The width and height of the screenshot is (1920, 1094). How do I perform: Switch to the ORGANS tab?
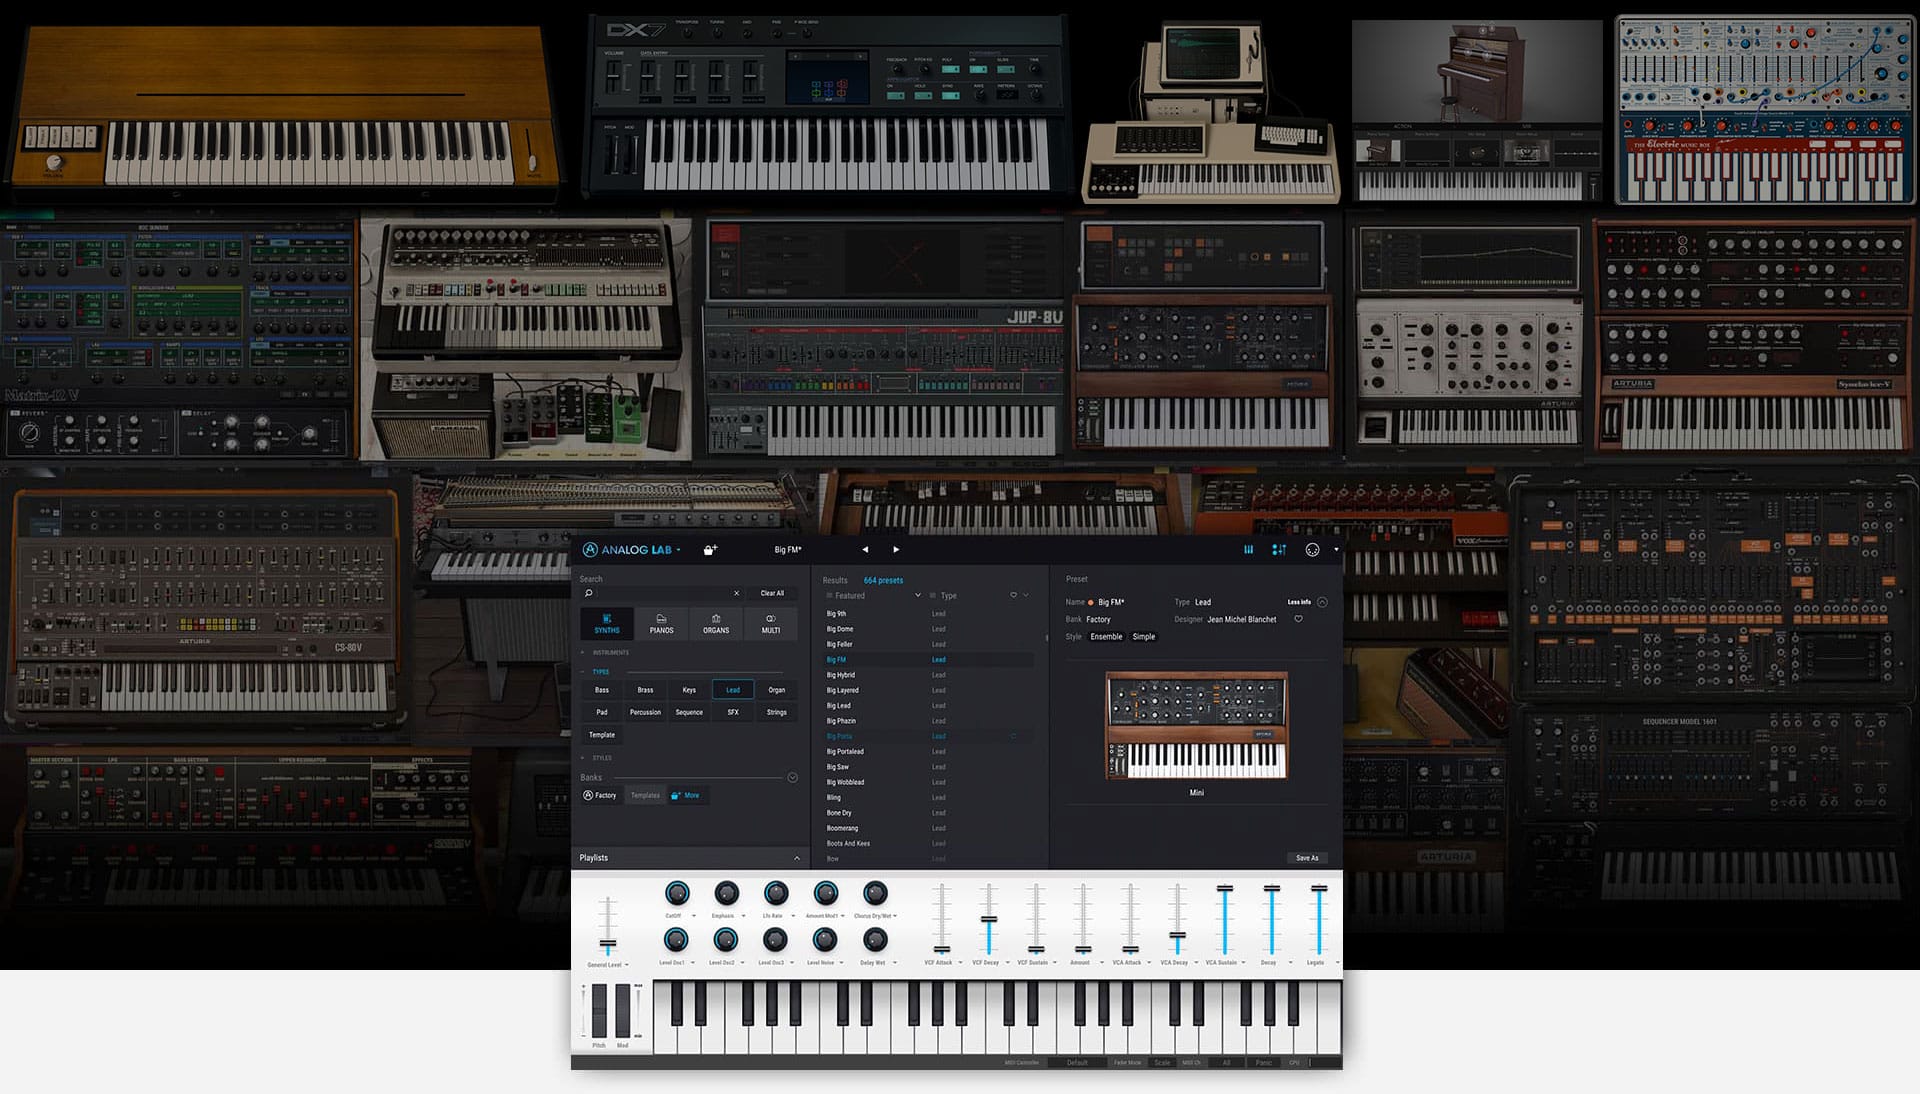click(716, 624)
